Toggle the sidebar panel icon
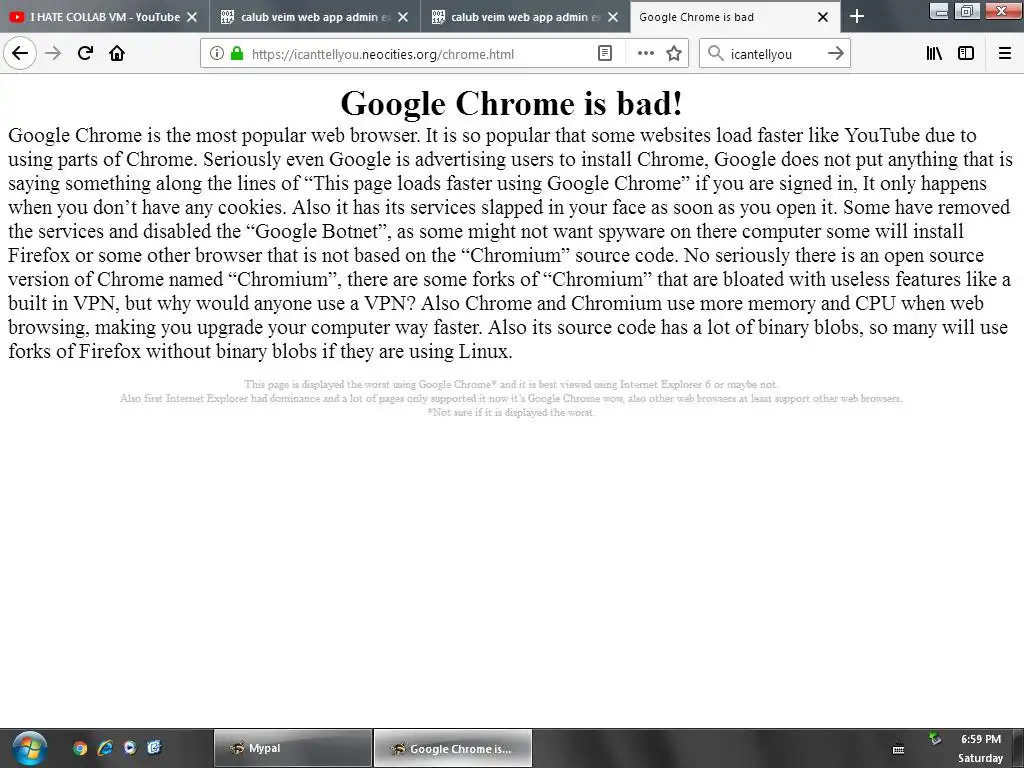 click(966, 54)
